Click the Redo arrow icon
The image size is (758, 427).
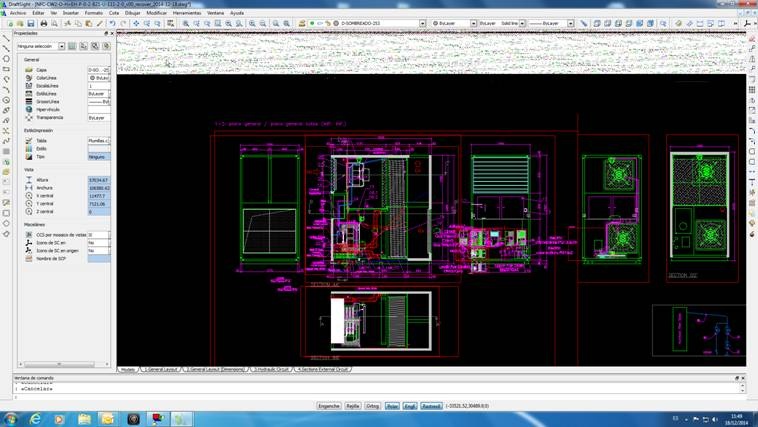(123, 23)
